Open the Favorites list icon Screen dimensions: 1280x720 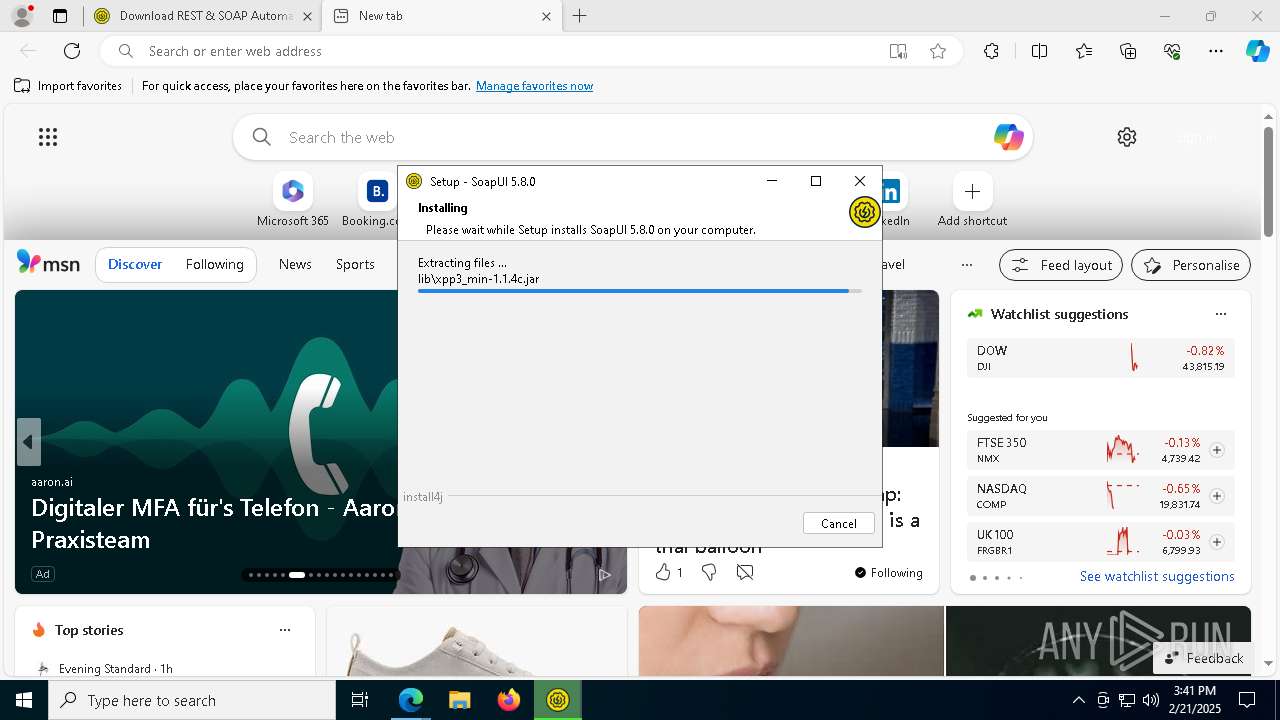tap(1084, 51)
